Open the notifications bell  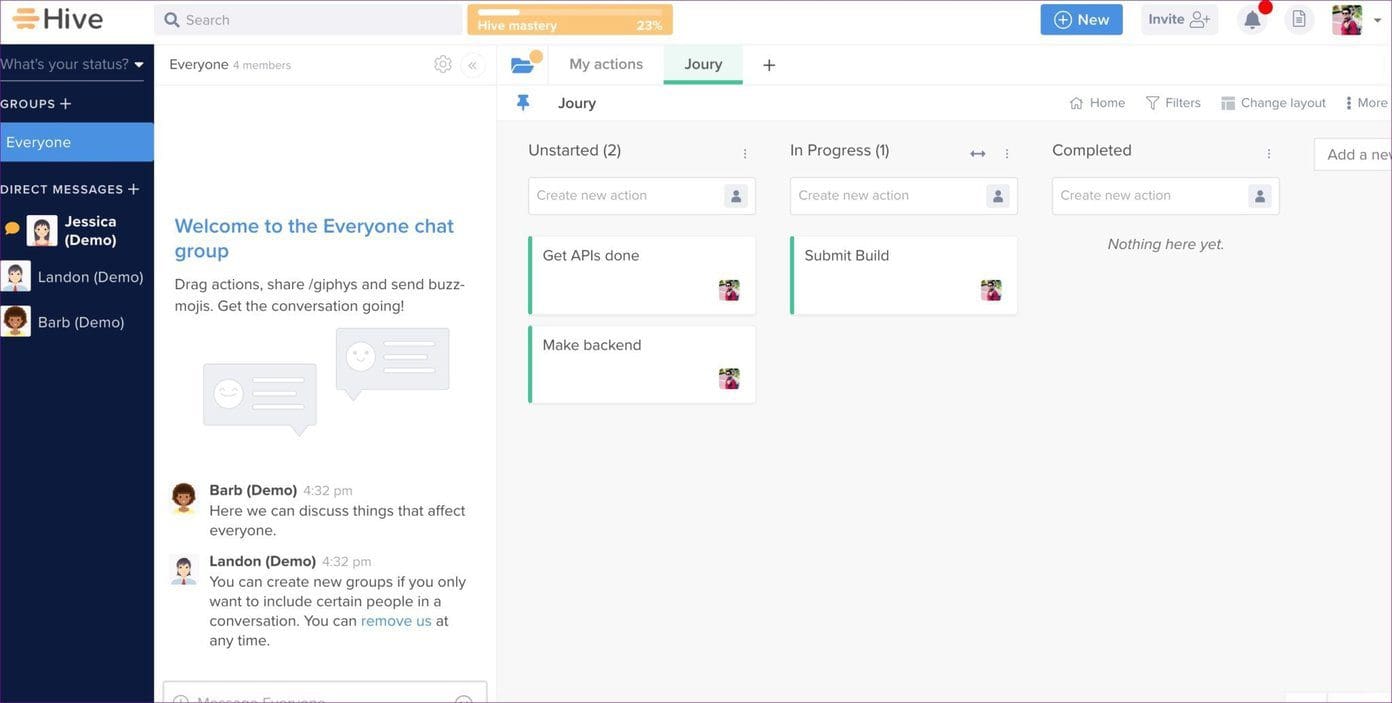tap(1252, 20)
